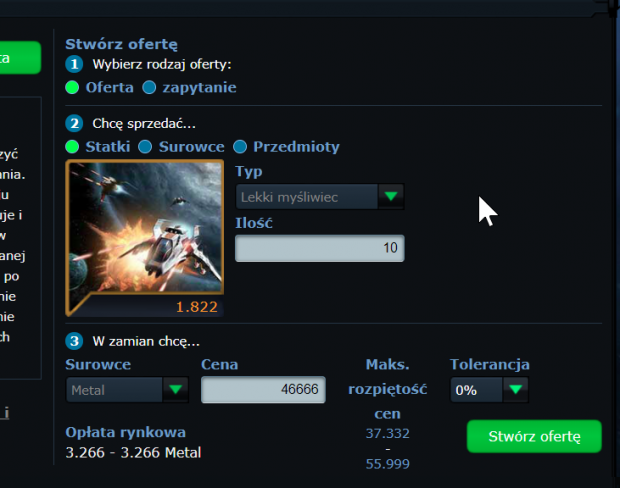
Task: Click the Ilość quantity input field
Action: coord(319,248)
